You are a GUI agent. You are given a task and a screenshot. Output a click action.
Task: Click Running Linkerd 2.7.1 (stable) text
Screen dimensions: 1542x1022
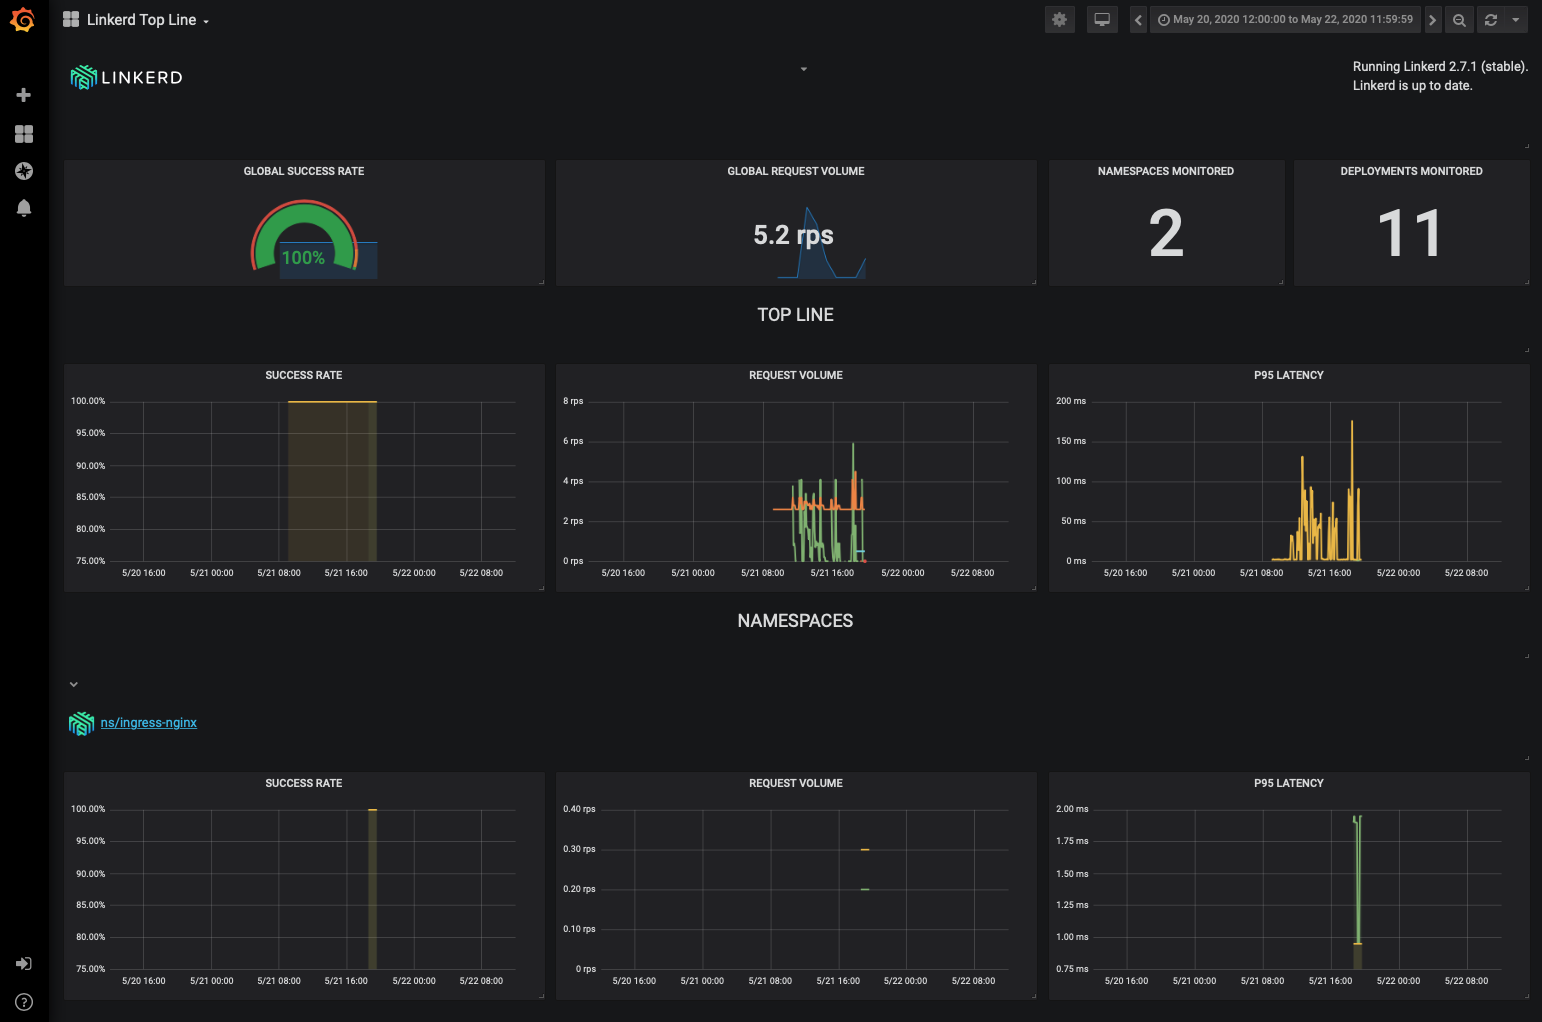pos(1440,67)
